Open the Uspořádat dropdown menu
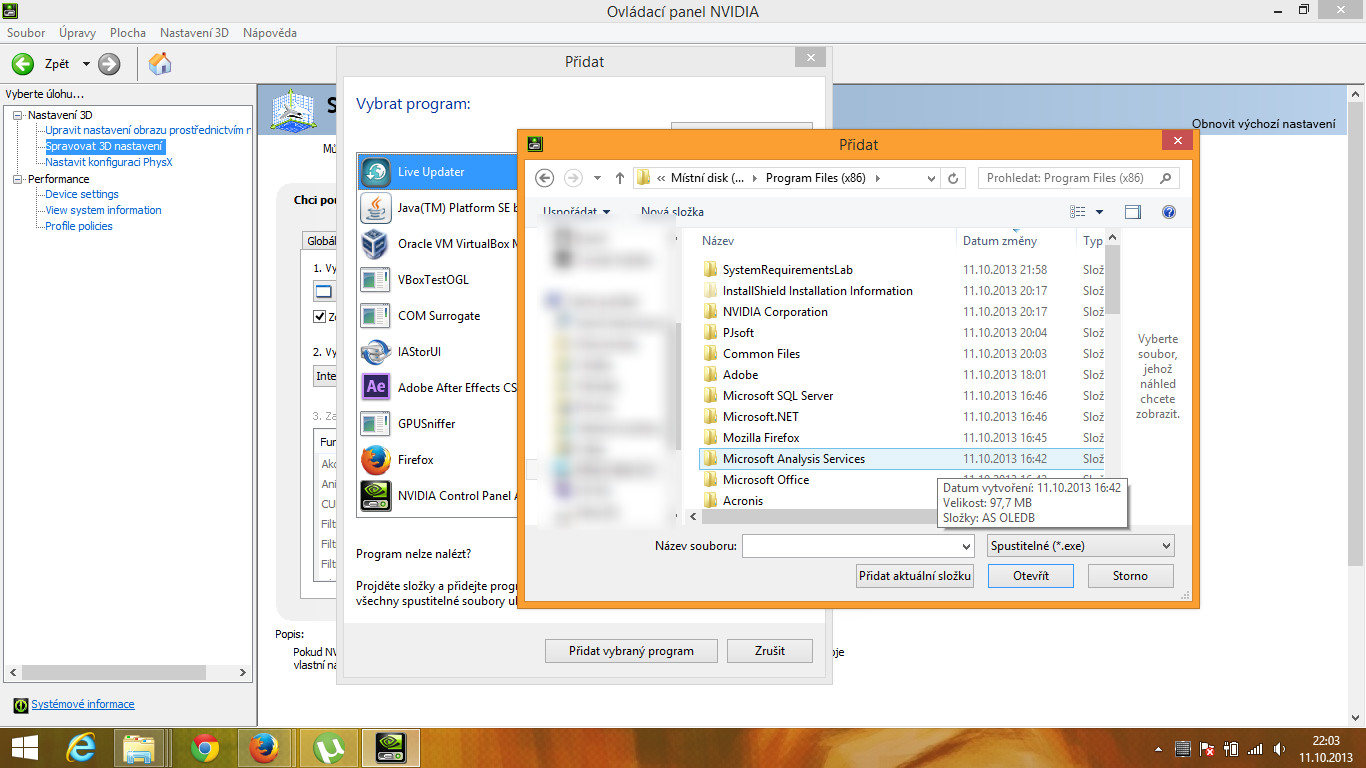The width and height of the screenshot is (1366, 768). click(x=577, y=212)
